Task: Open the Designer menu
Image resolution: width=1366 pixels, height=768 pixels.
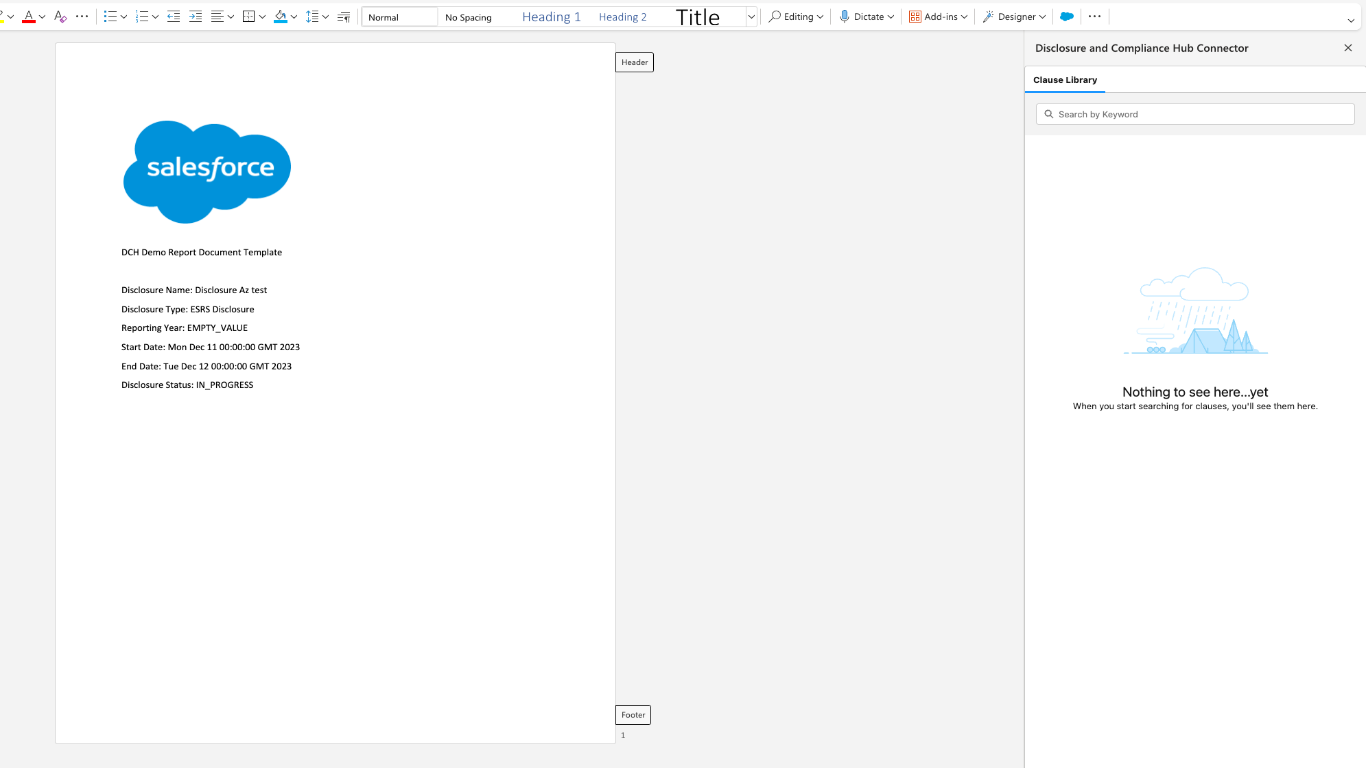Action: [x=1014, y=17]
